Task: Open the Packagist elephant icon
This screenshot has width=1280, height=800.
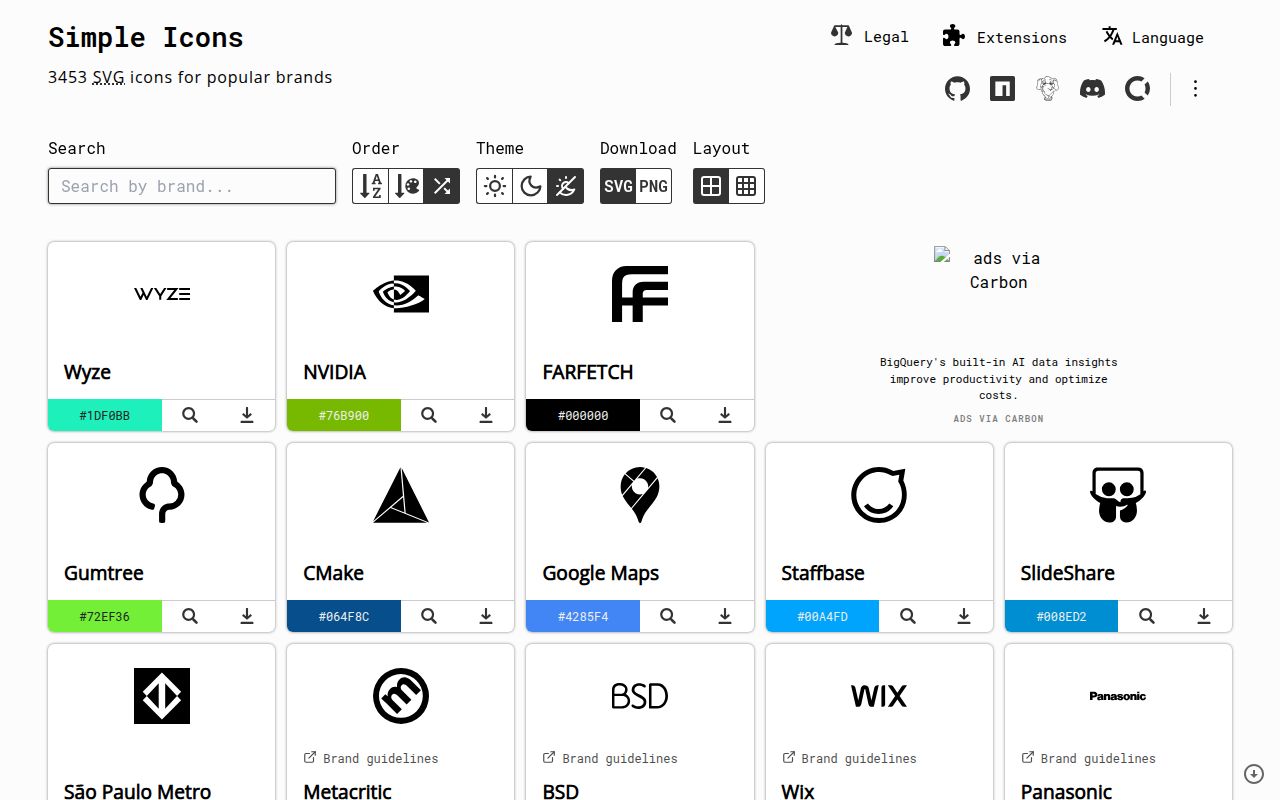Action: pos(1047,89)
